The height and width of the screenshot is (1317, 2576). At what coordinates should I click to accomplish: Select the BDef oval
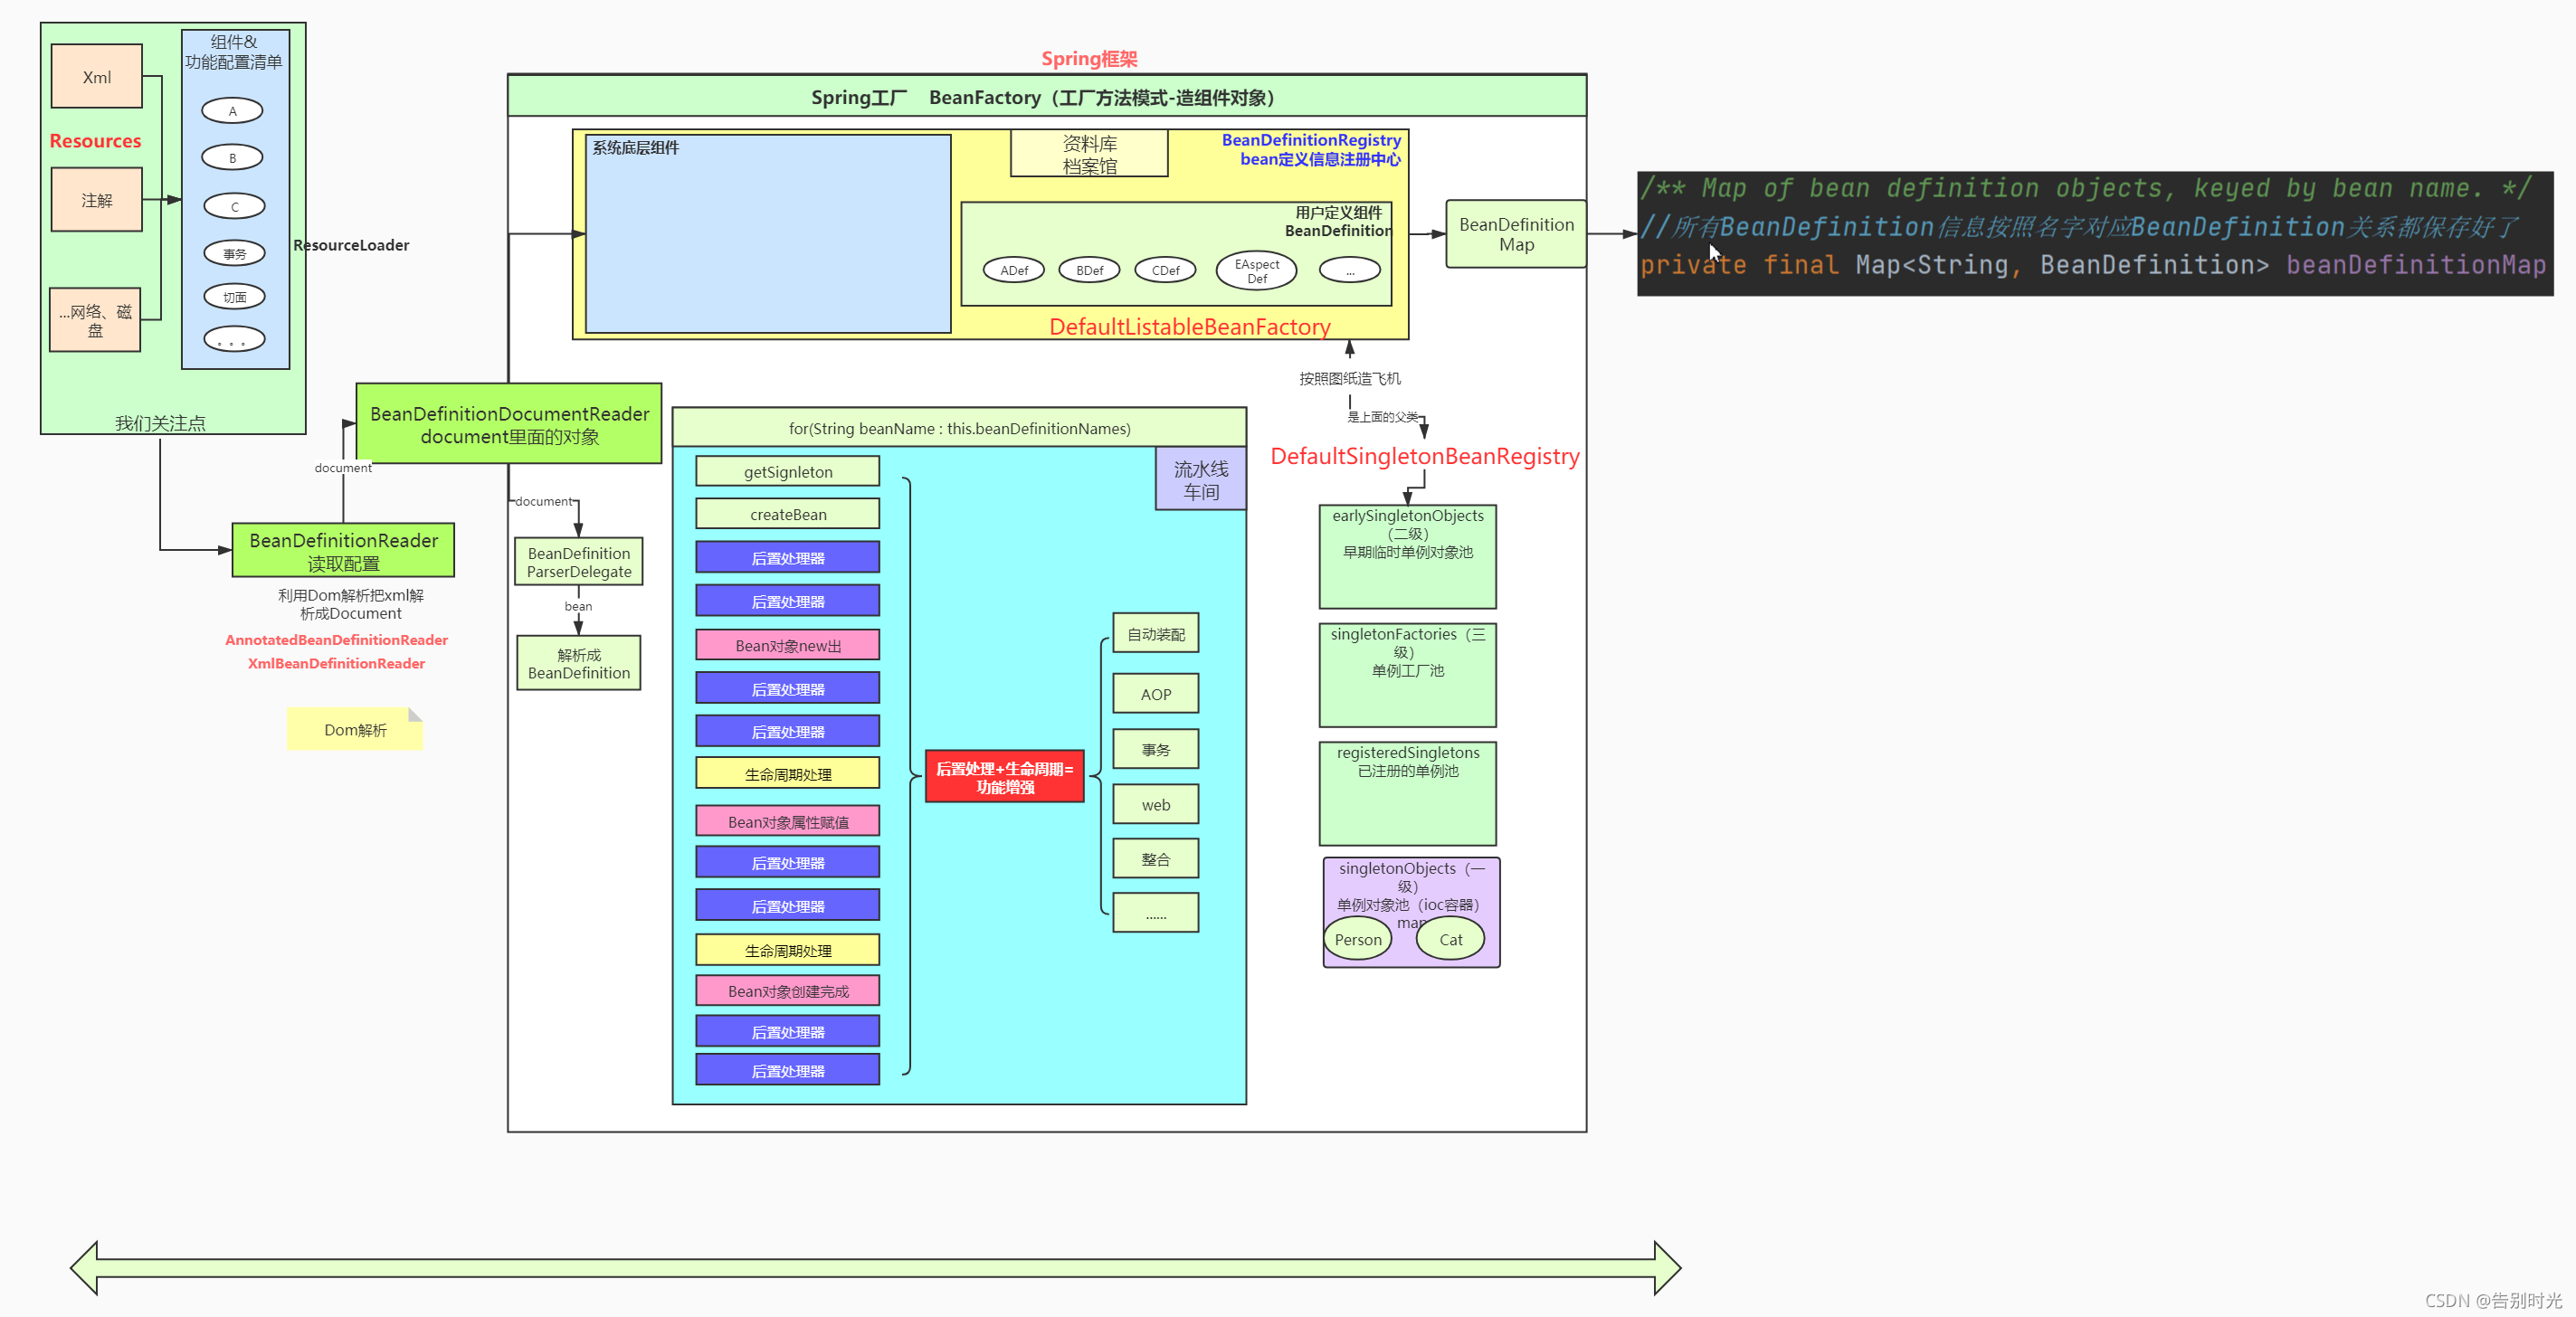1090,271
